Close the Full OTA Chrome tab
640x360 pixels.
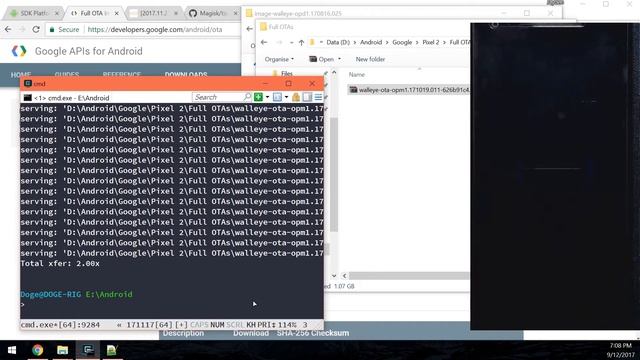tap(116, 13)
